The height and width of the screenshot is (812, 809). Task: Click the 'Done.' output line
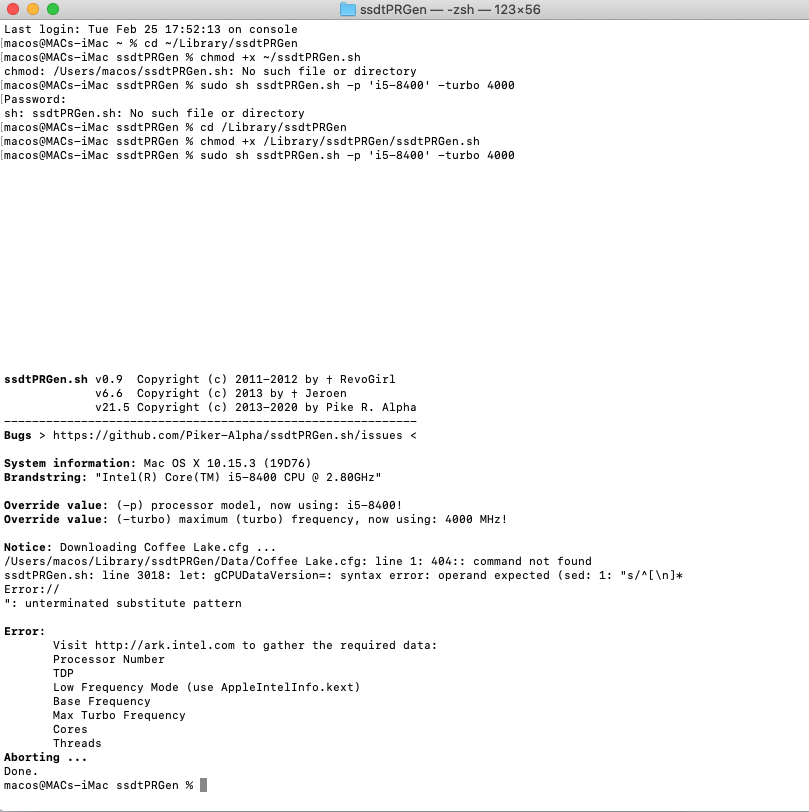tap(20, 771)
